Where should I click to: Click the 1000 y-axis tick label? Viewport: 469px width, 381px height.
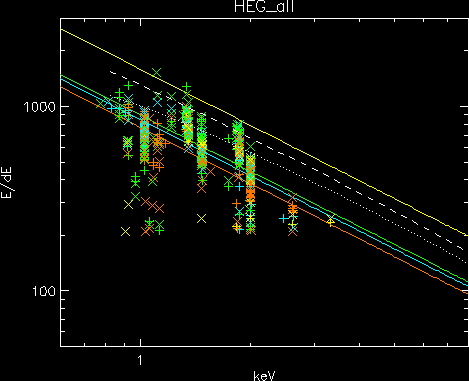tap(39, 107)
